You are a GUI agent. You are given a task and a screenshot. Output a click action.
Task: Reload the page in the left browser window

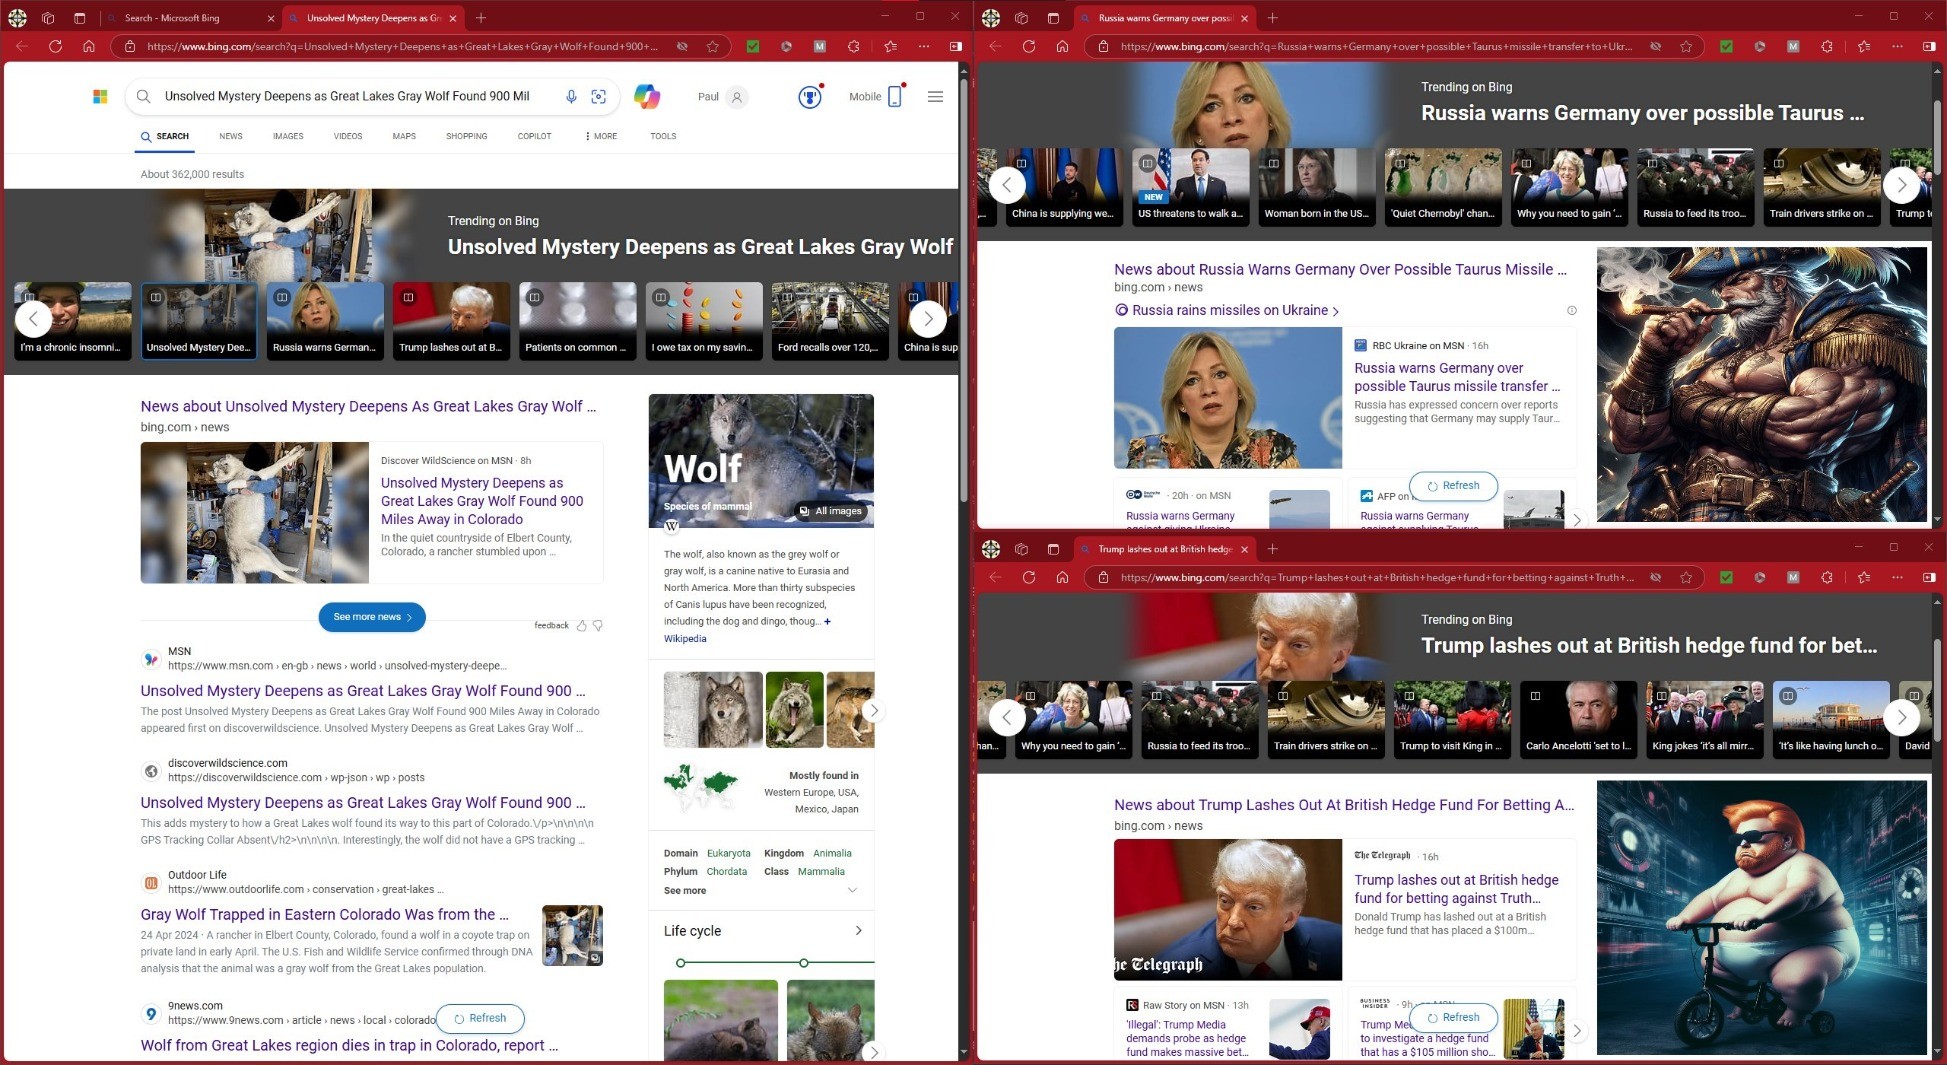(x=55, y=46)
